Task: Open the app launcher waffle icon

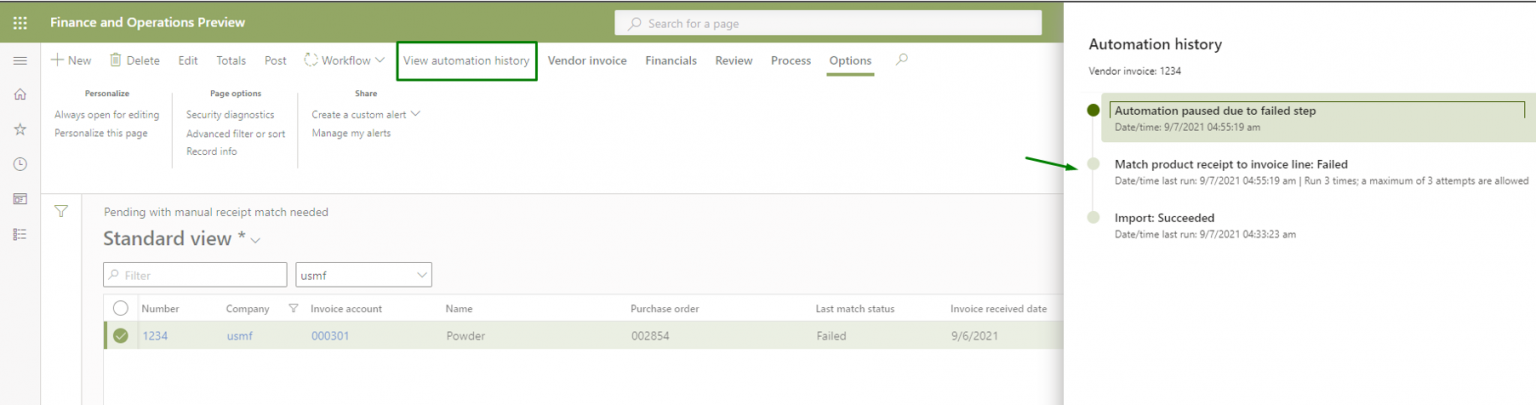Action: coord(20,23)
